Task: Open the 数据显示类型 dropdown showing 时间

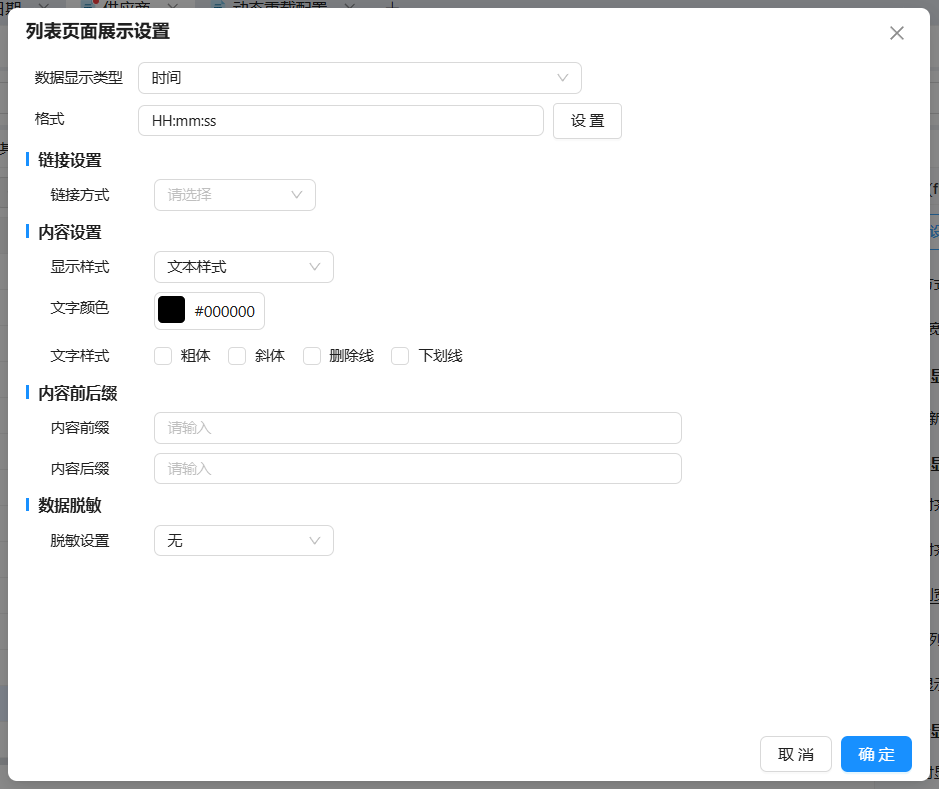Action: coord(359,78)
